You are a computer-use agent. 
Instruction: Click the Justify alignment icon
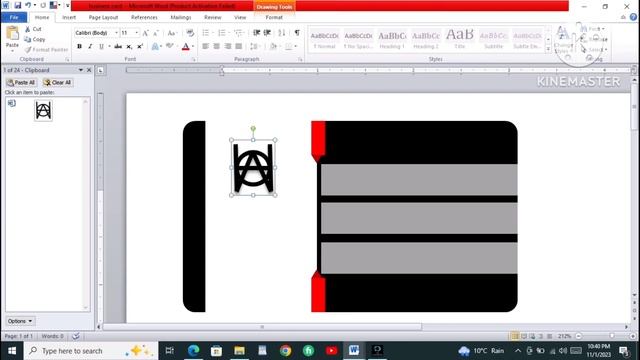238,47
